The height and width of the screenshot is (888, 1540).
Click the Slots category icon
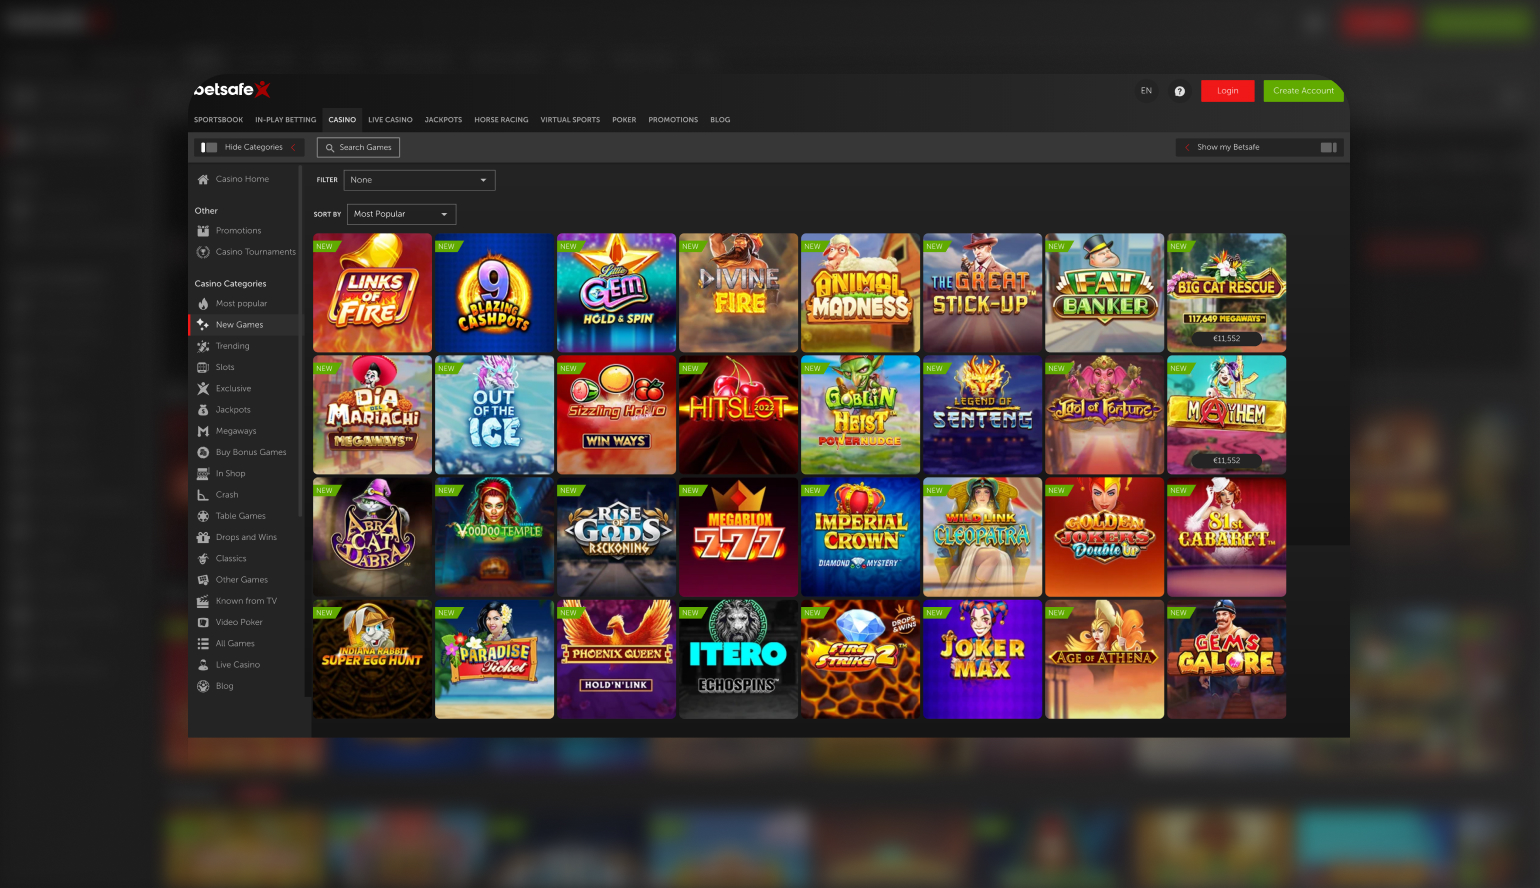(x=203, y=368)
